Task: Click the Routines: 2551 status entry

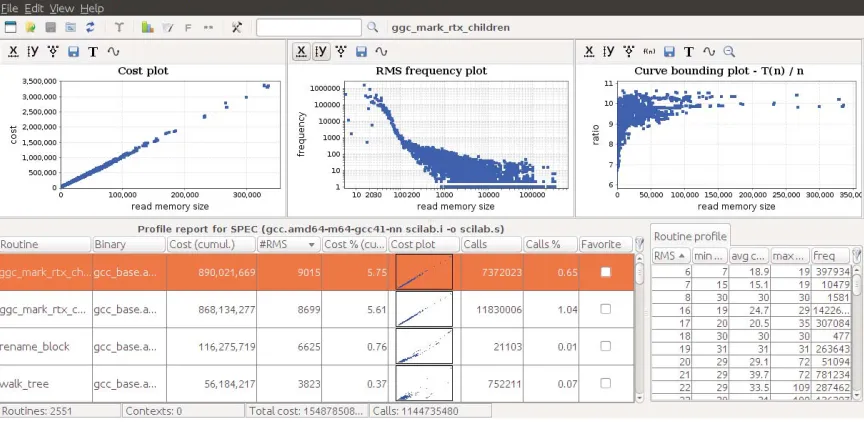Action: [x=60, y=411]
